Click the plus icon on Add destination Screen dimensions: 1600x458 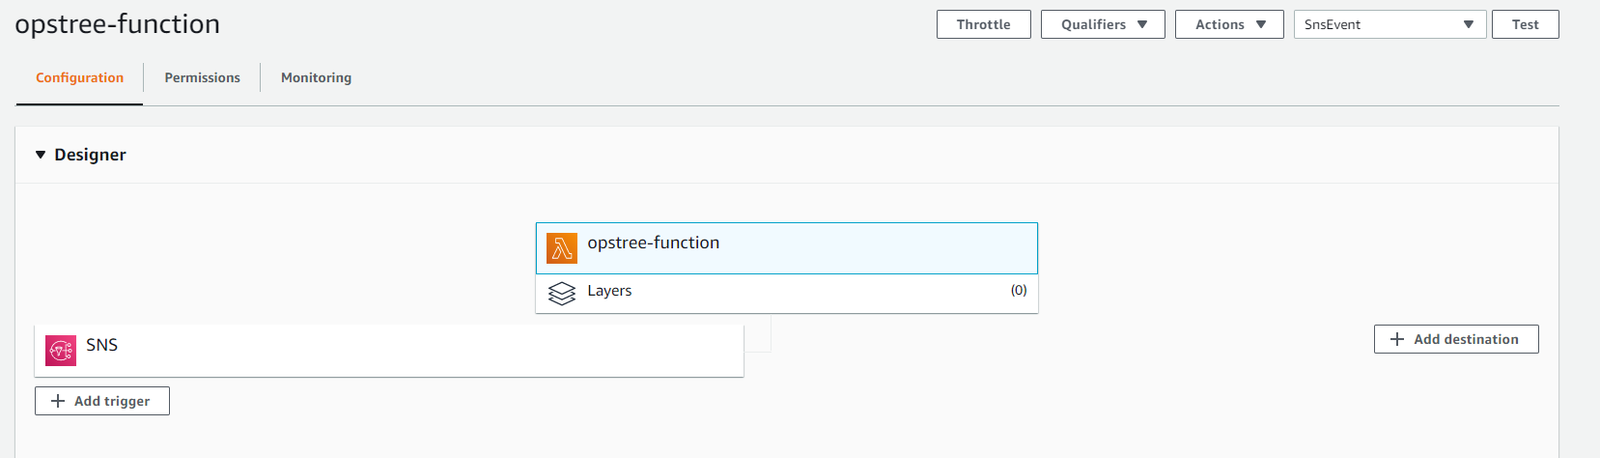click(x=1397, y=339)
